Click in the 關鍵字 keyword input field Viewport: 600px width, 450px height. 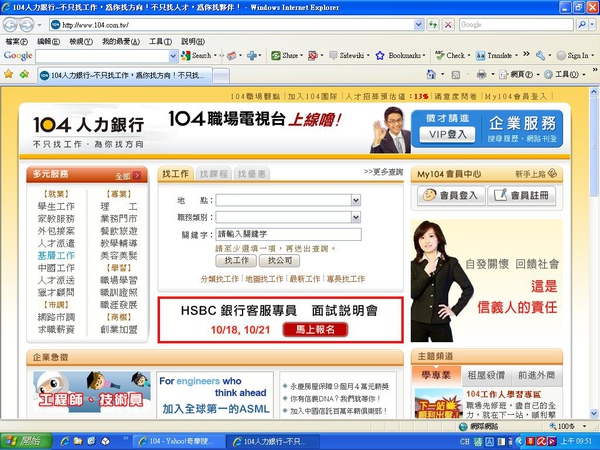coord(288,234)
